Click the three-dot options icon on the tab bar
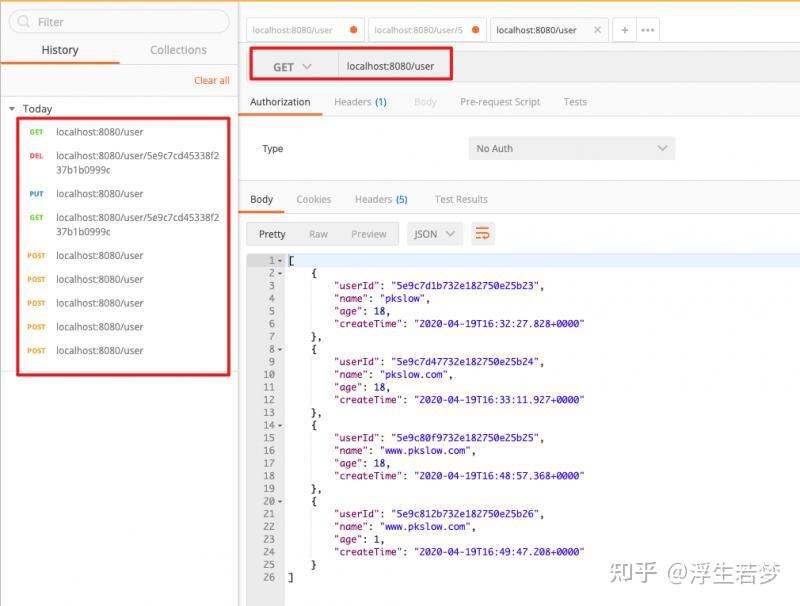The height and width of the screenshot is (606, 800). pyautogui.click(x=647, y=29)
